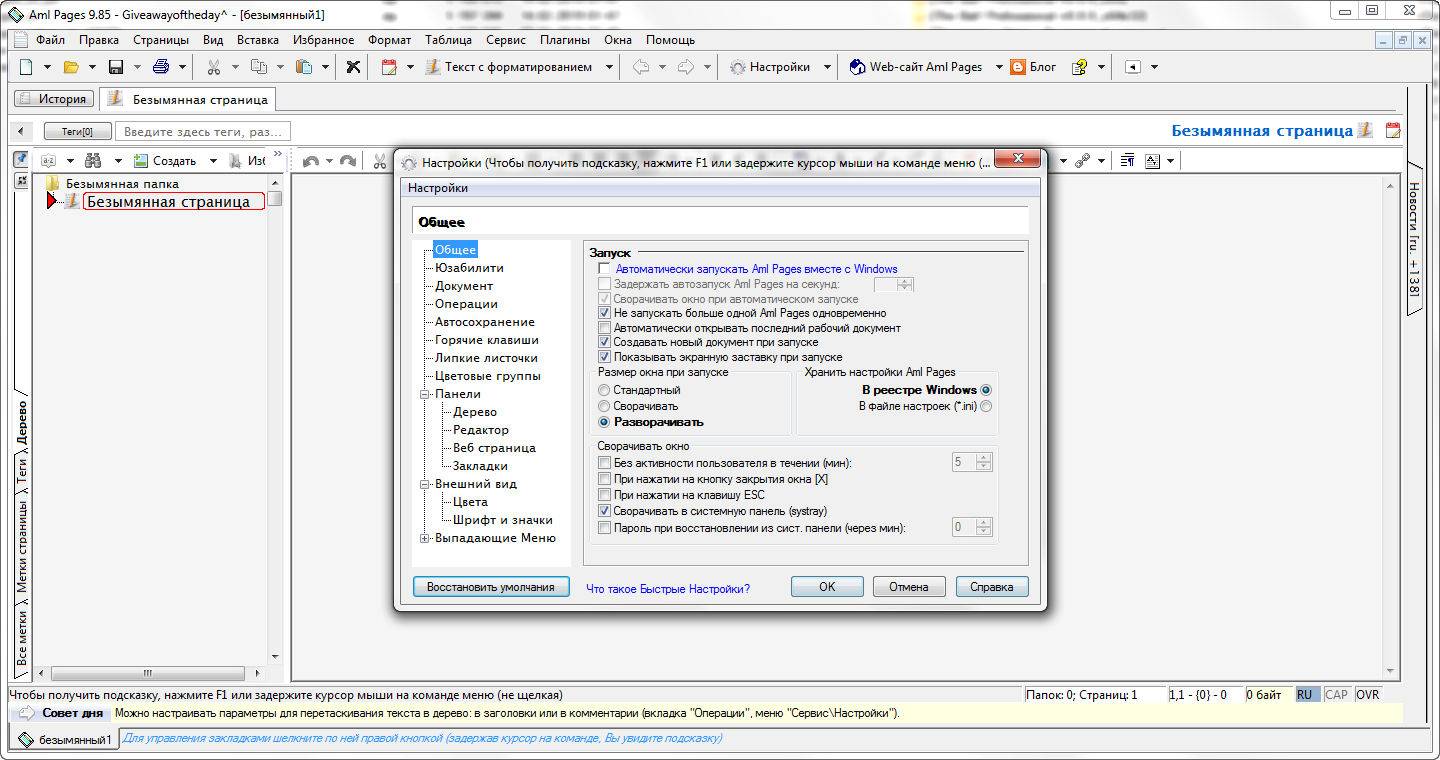Viewport: 1440px width, 760px height.
Task: Click the binoculars search icon in tree panel
Action: [93, 160]
